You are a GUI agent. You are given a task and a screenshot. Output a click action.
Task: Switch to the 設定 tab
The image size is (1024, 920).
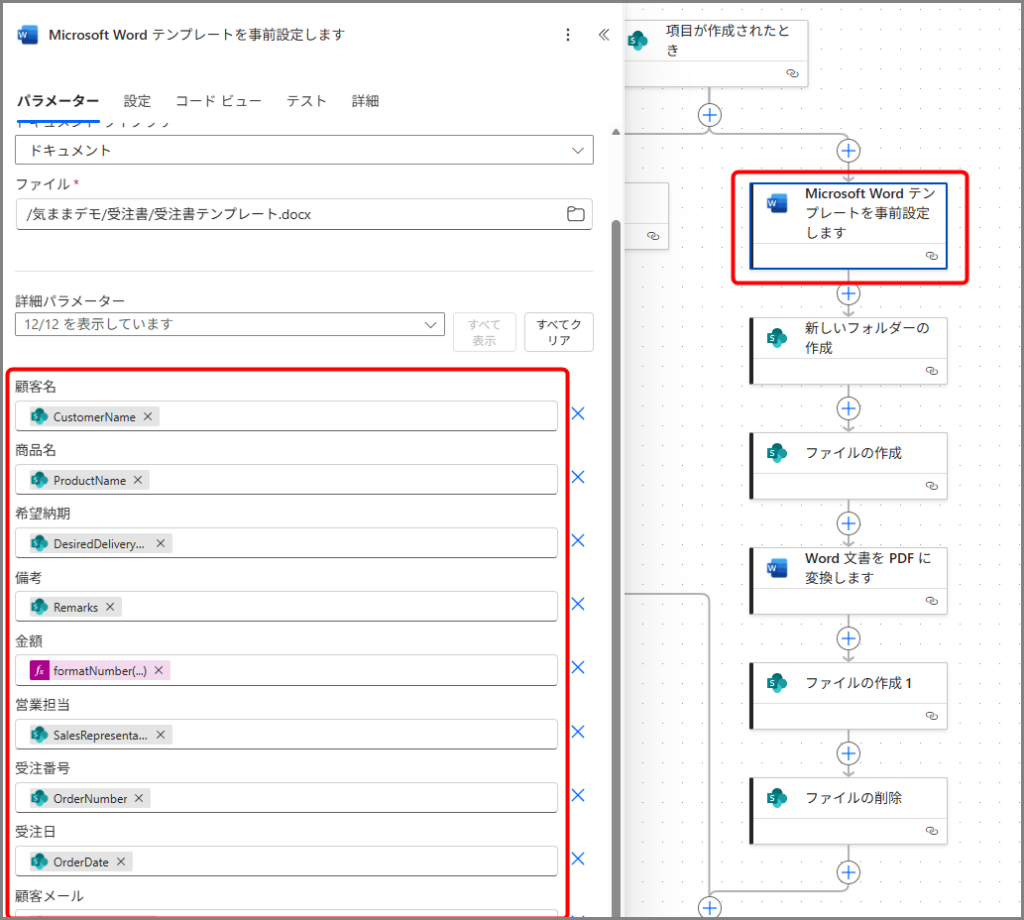[137, 101]
